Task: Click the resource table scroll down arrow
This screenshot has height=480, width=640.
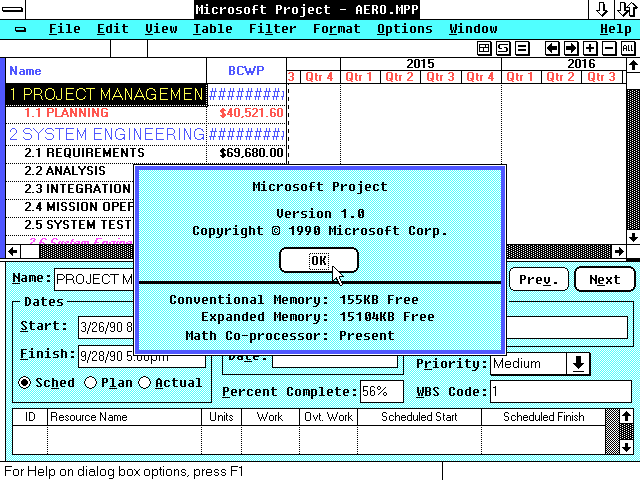Action: pyautogui.click(x=626, y=446)
